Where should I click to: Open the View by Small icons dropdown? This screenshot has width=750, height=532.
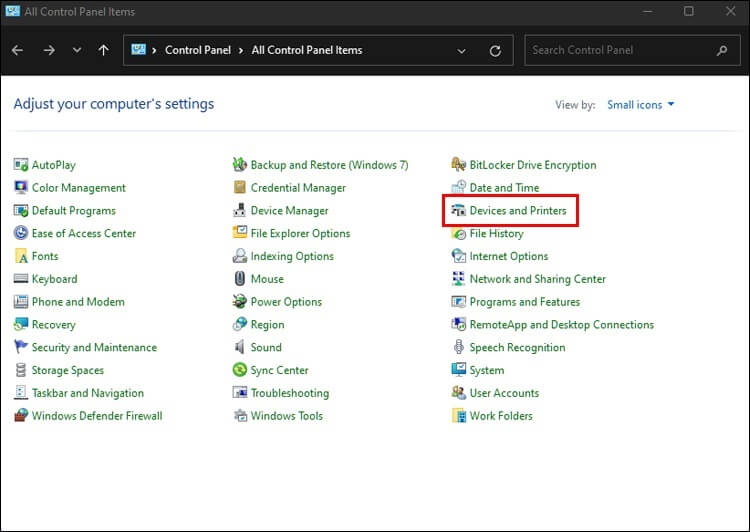click(x=640, y=105)
